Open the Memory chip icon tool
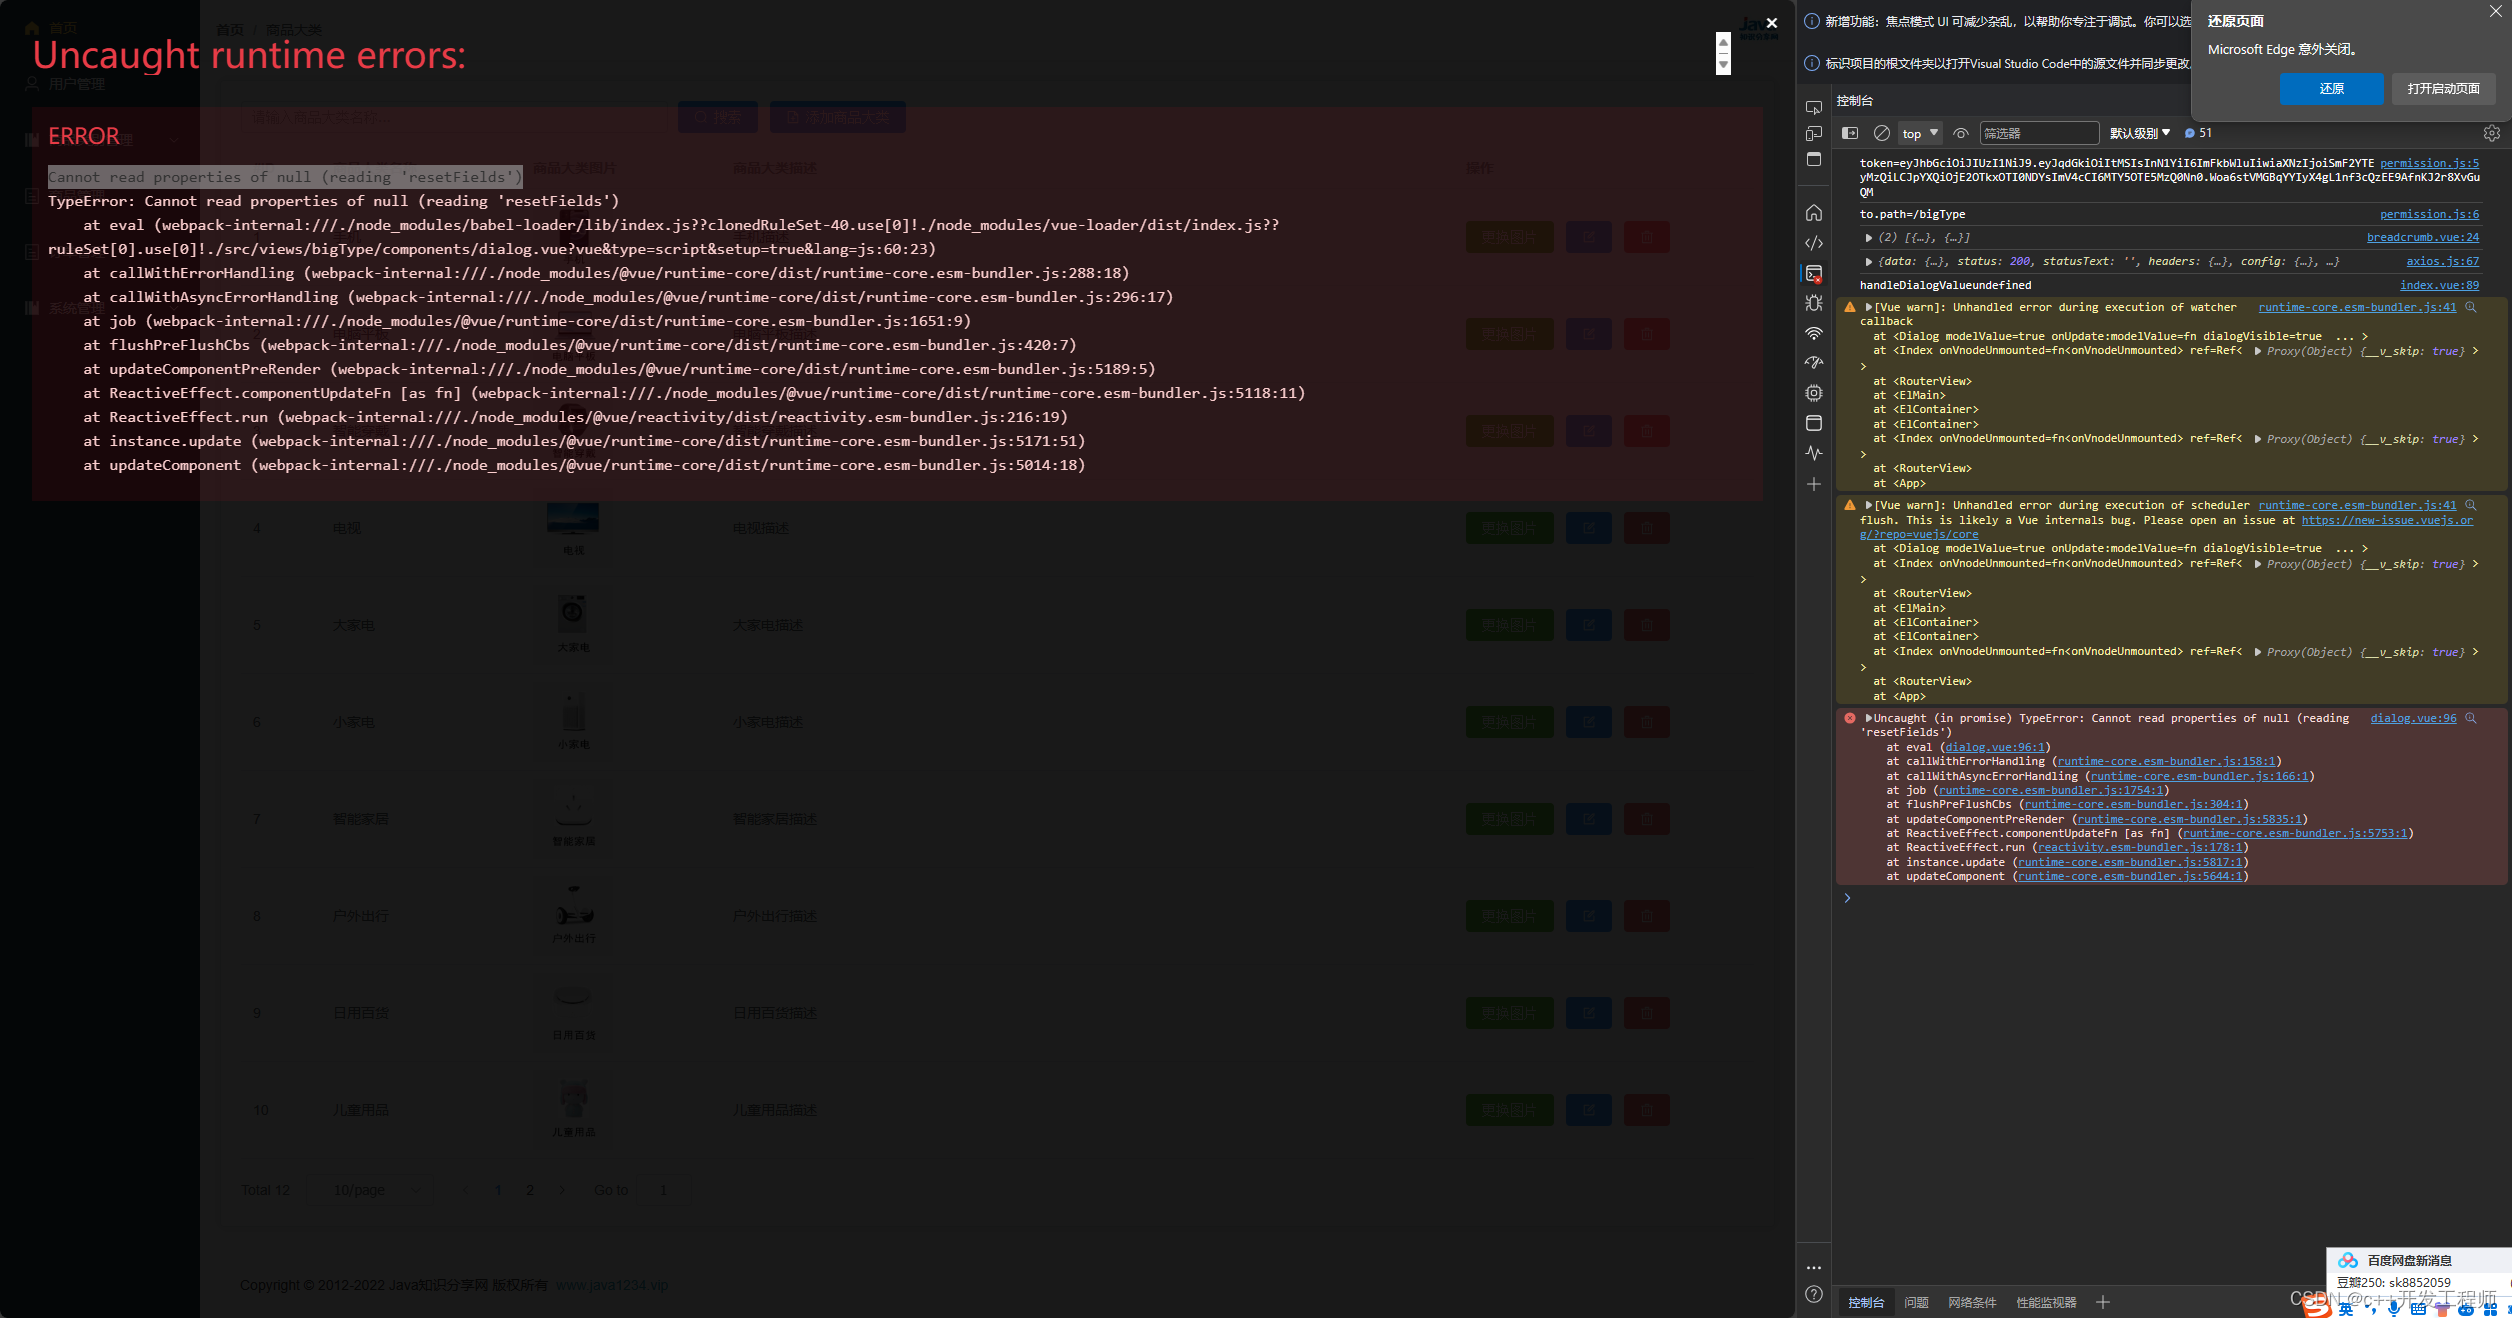The image size is (2512, 1318). 1814,393
